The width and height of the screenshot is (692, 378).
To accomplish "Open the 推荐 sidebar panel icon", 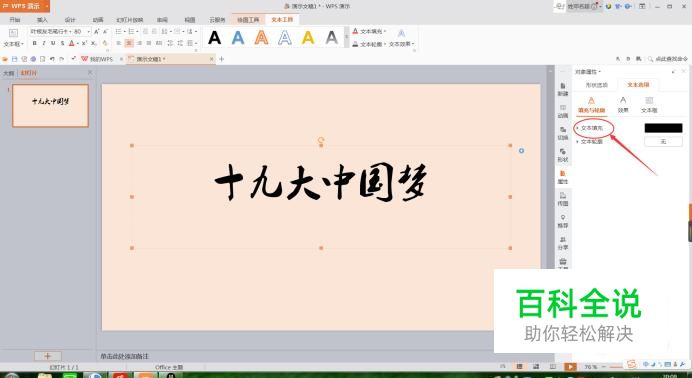I will tap(563, 221).
